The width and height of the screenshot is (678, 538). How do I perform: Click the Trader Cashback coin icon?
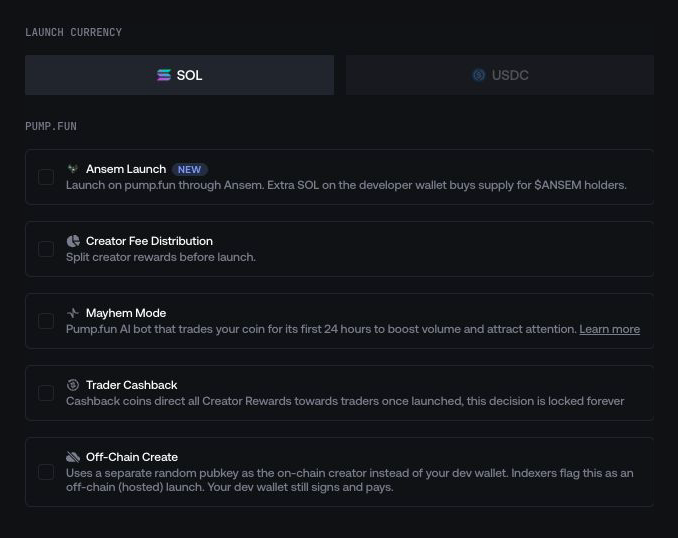coord(73,384)
